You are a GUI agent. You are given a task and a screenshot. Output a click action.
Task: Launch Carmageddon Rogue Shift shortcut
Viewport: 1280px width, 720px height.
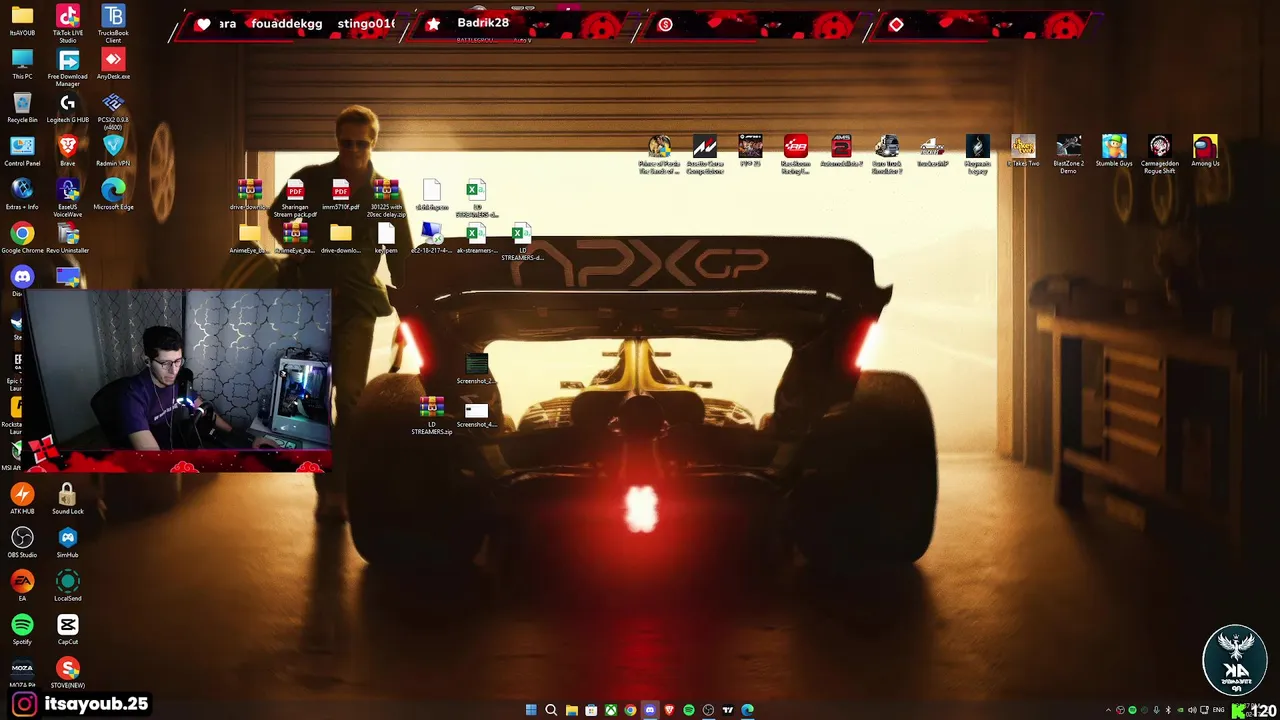point(1159,155)
